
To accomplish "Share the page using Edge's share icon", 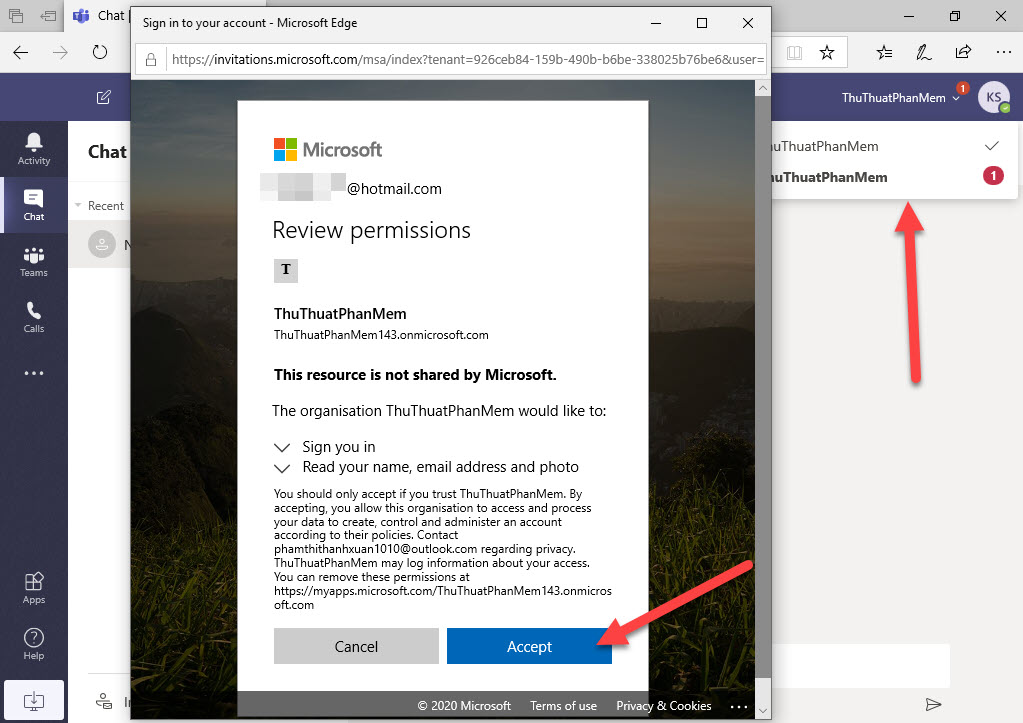I will click(962, 52).
